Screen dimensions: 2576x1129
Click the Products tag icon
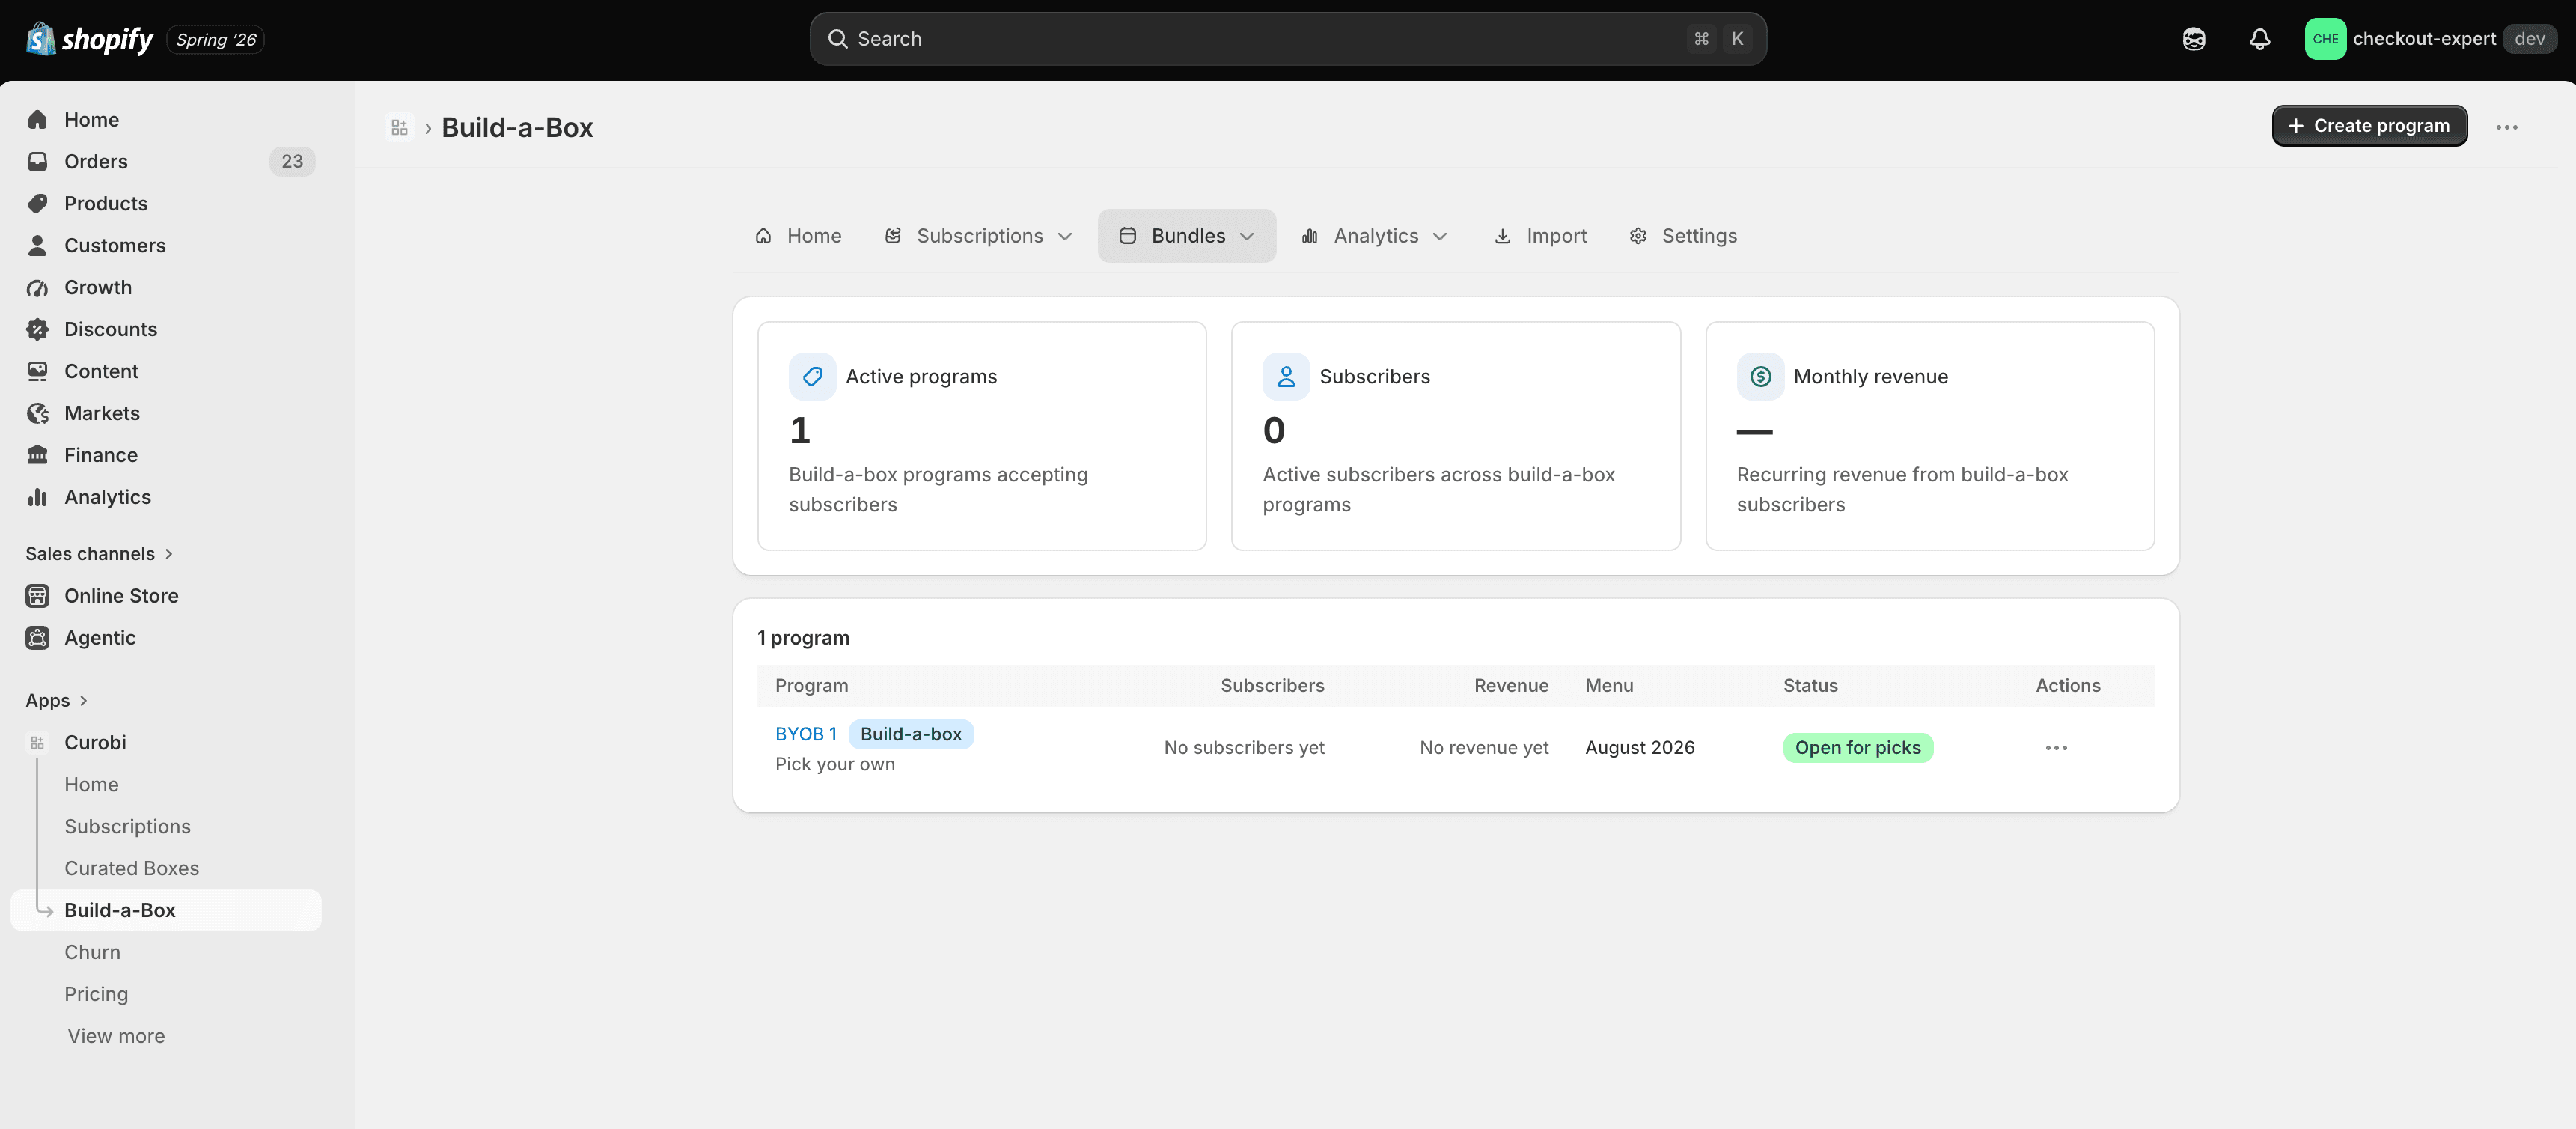click(38, 204)
